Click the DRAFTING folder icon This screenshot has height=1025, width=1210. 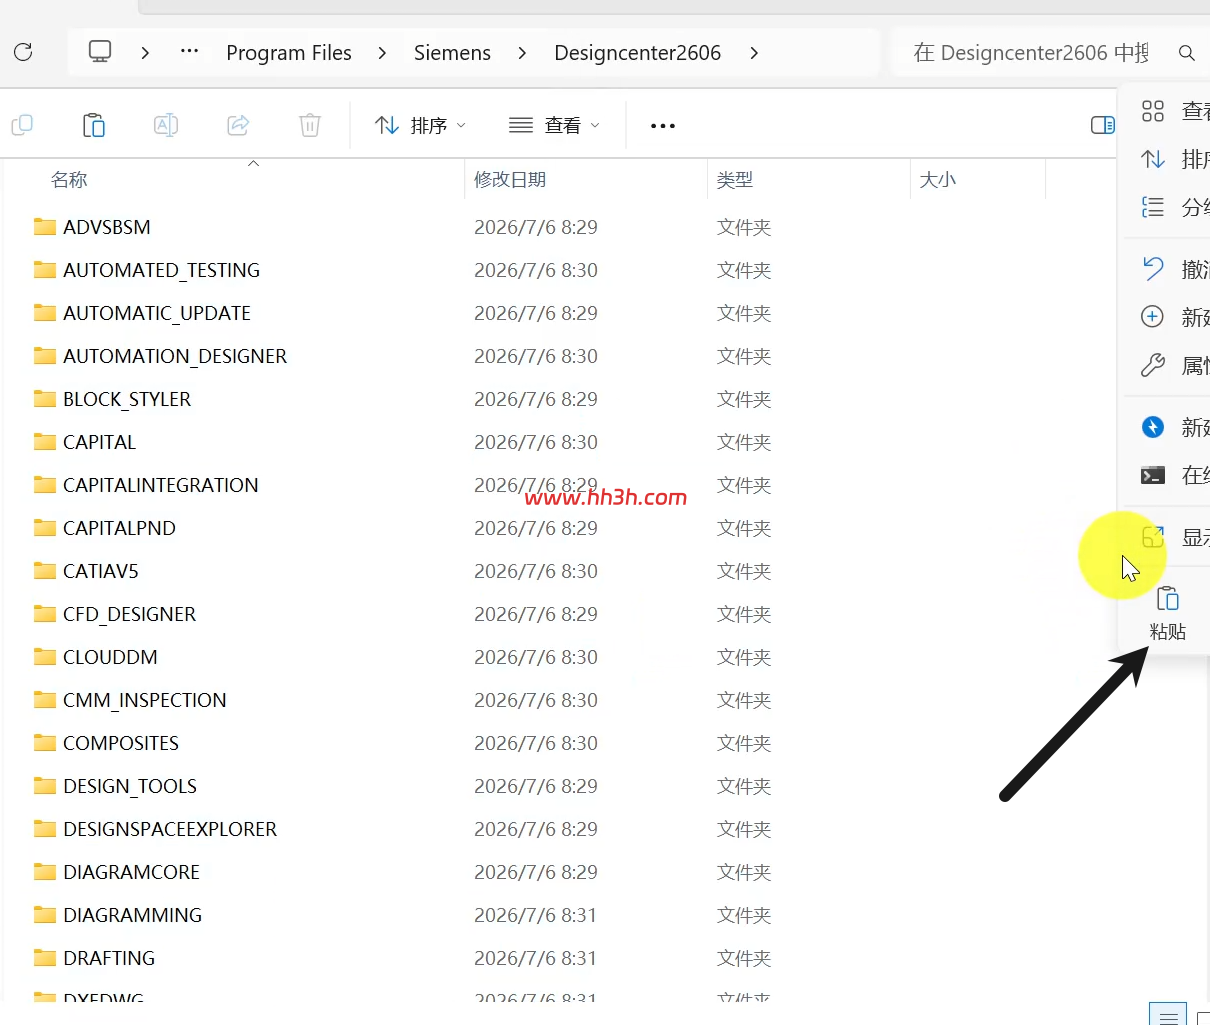pyautogui.click(x=45, y=958)
